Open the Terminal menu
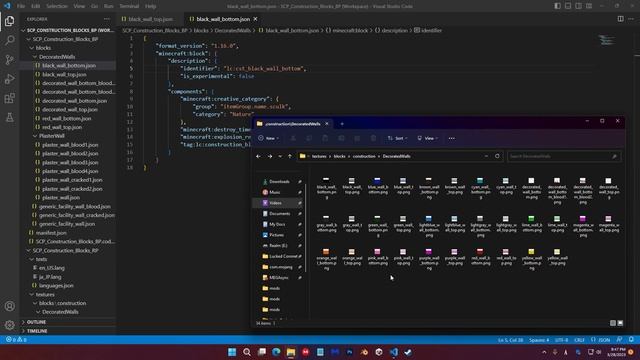640x360 pixels. click(x=129, y=6)
